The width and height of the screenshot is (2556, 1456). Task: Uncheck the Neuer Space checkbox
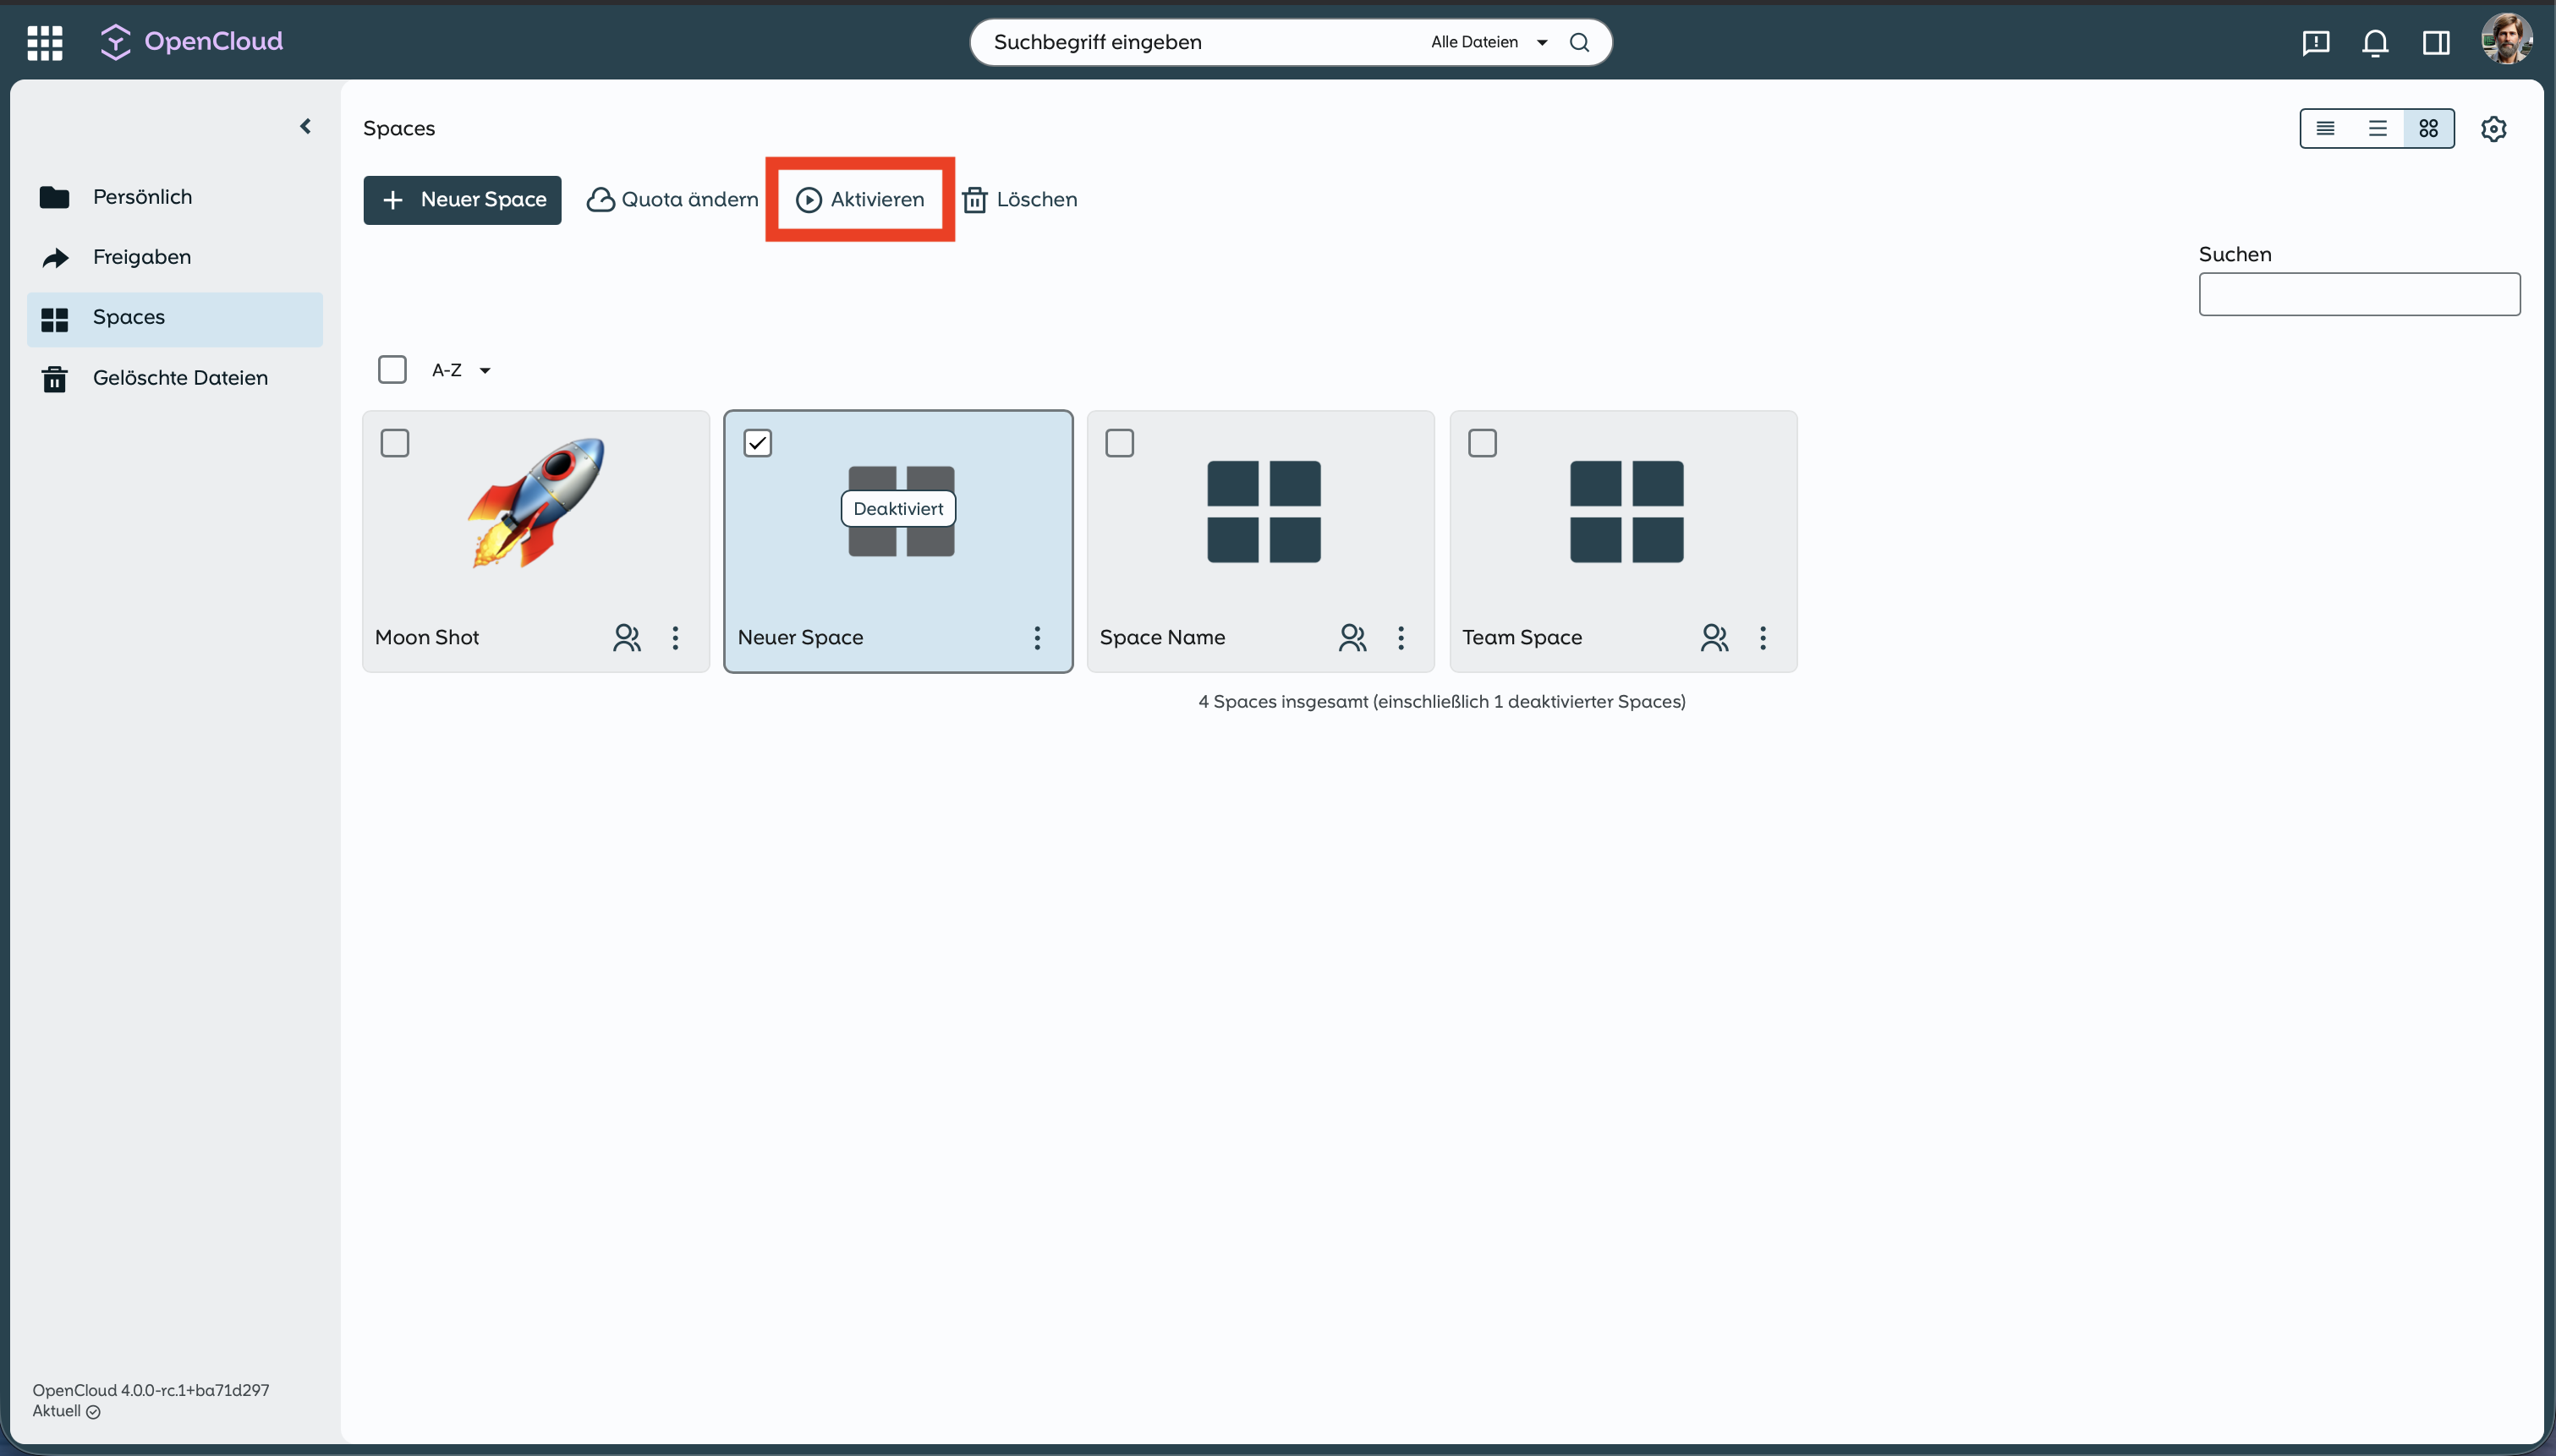[x=758, y=443]
